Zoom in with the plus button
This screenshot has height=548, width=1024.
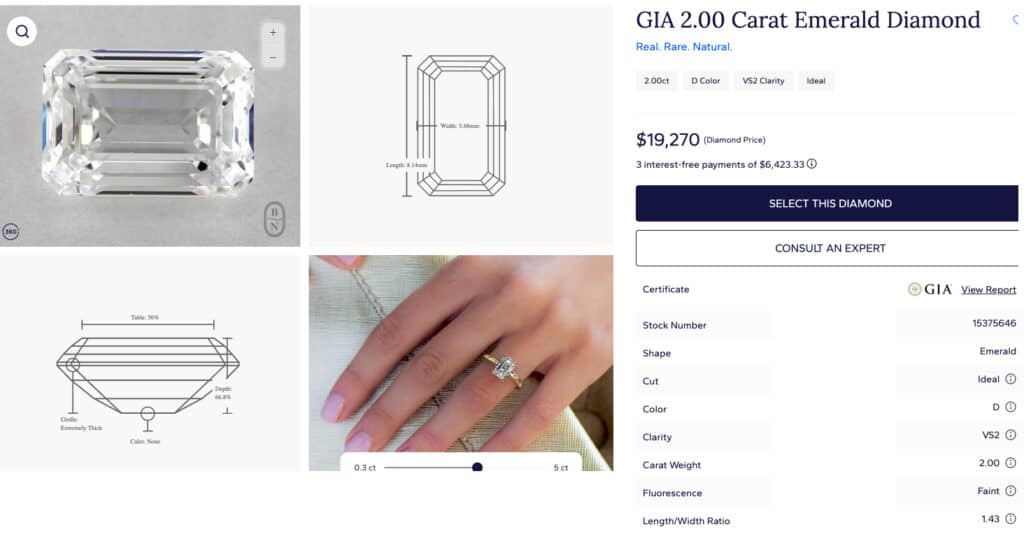pyautogui.click(x=273, y=33)
